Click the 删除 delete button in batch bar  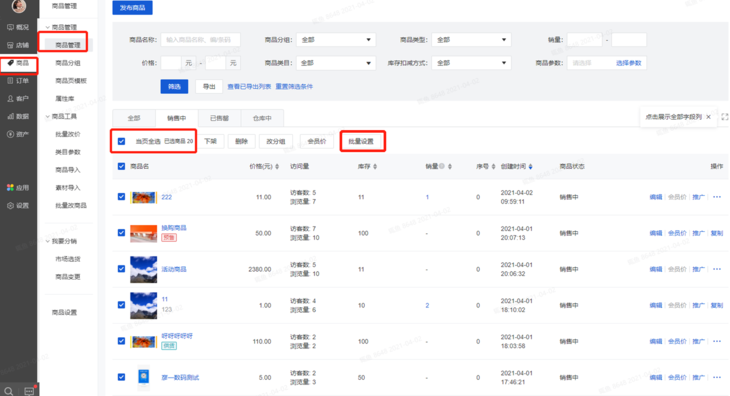tap(241, 141)
